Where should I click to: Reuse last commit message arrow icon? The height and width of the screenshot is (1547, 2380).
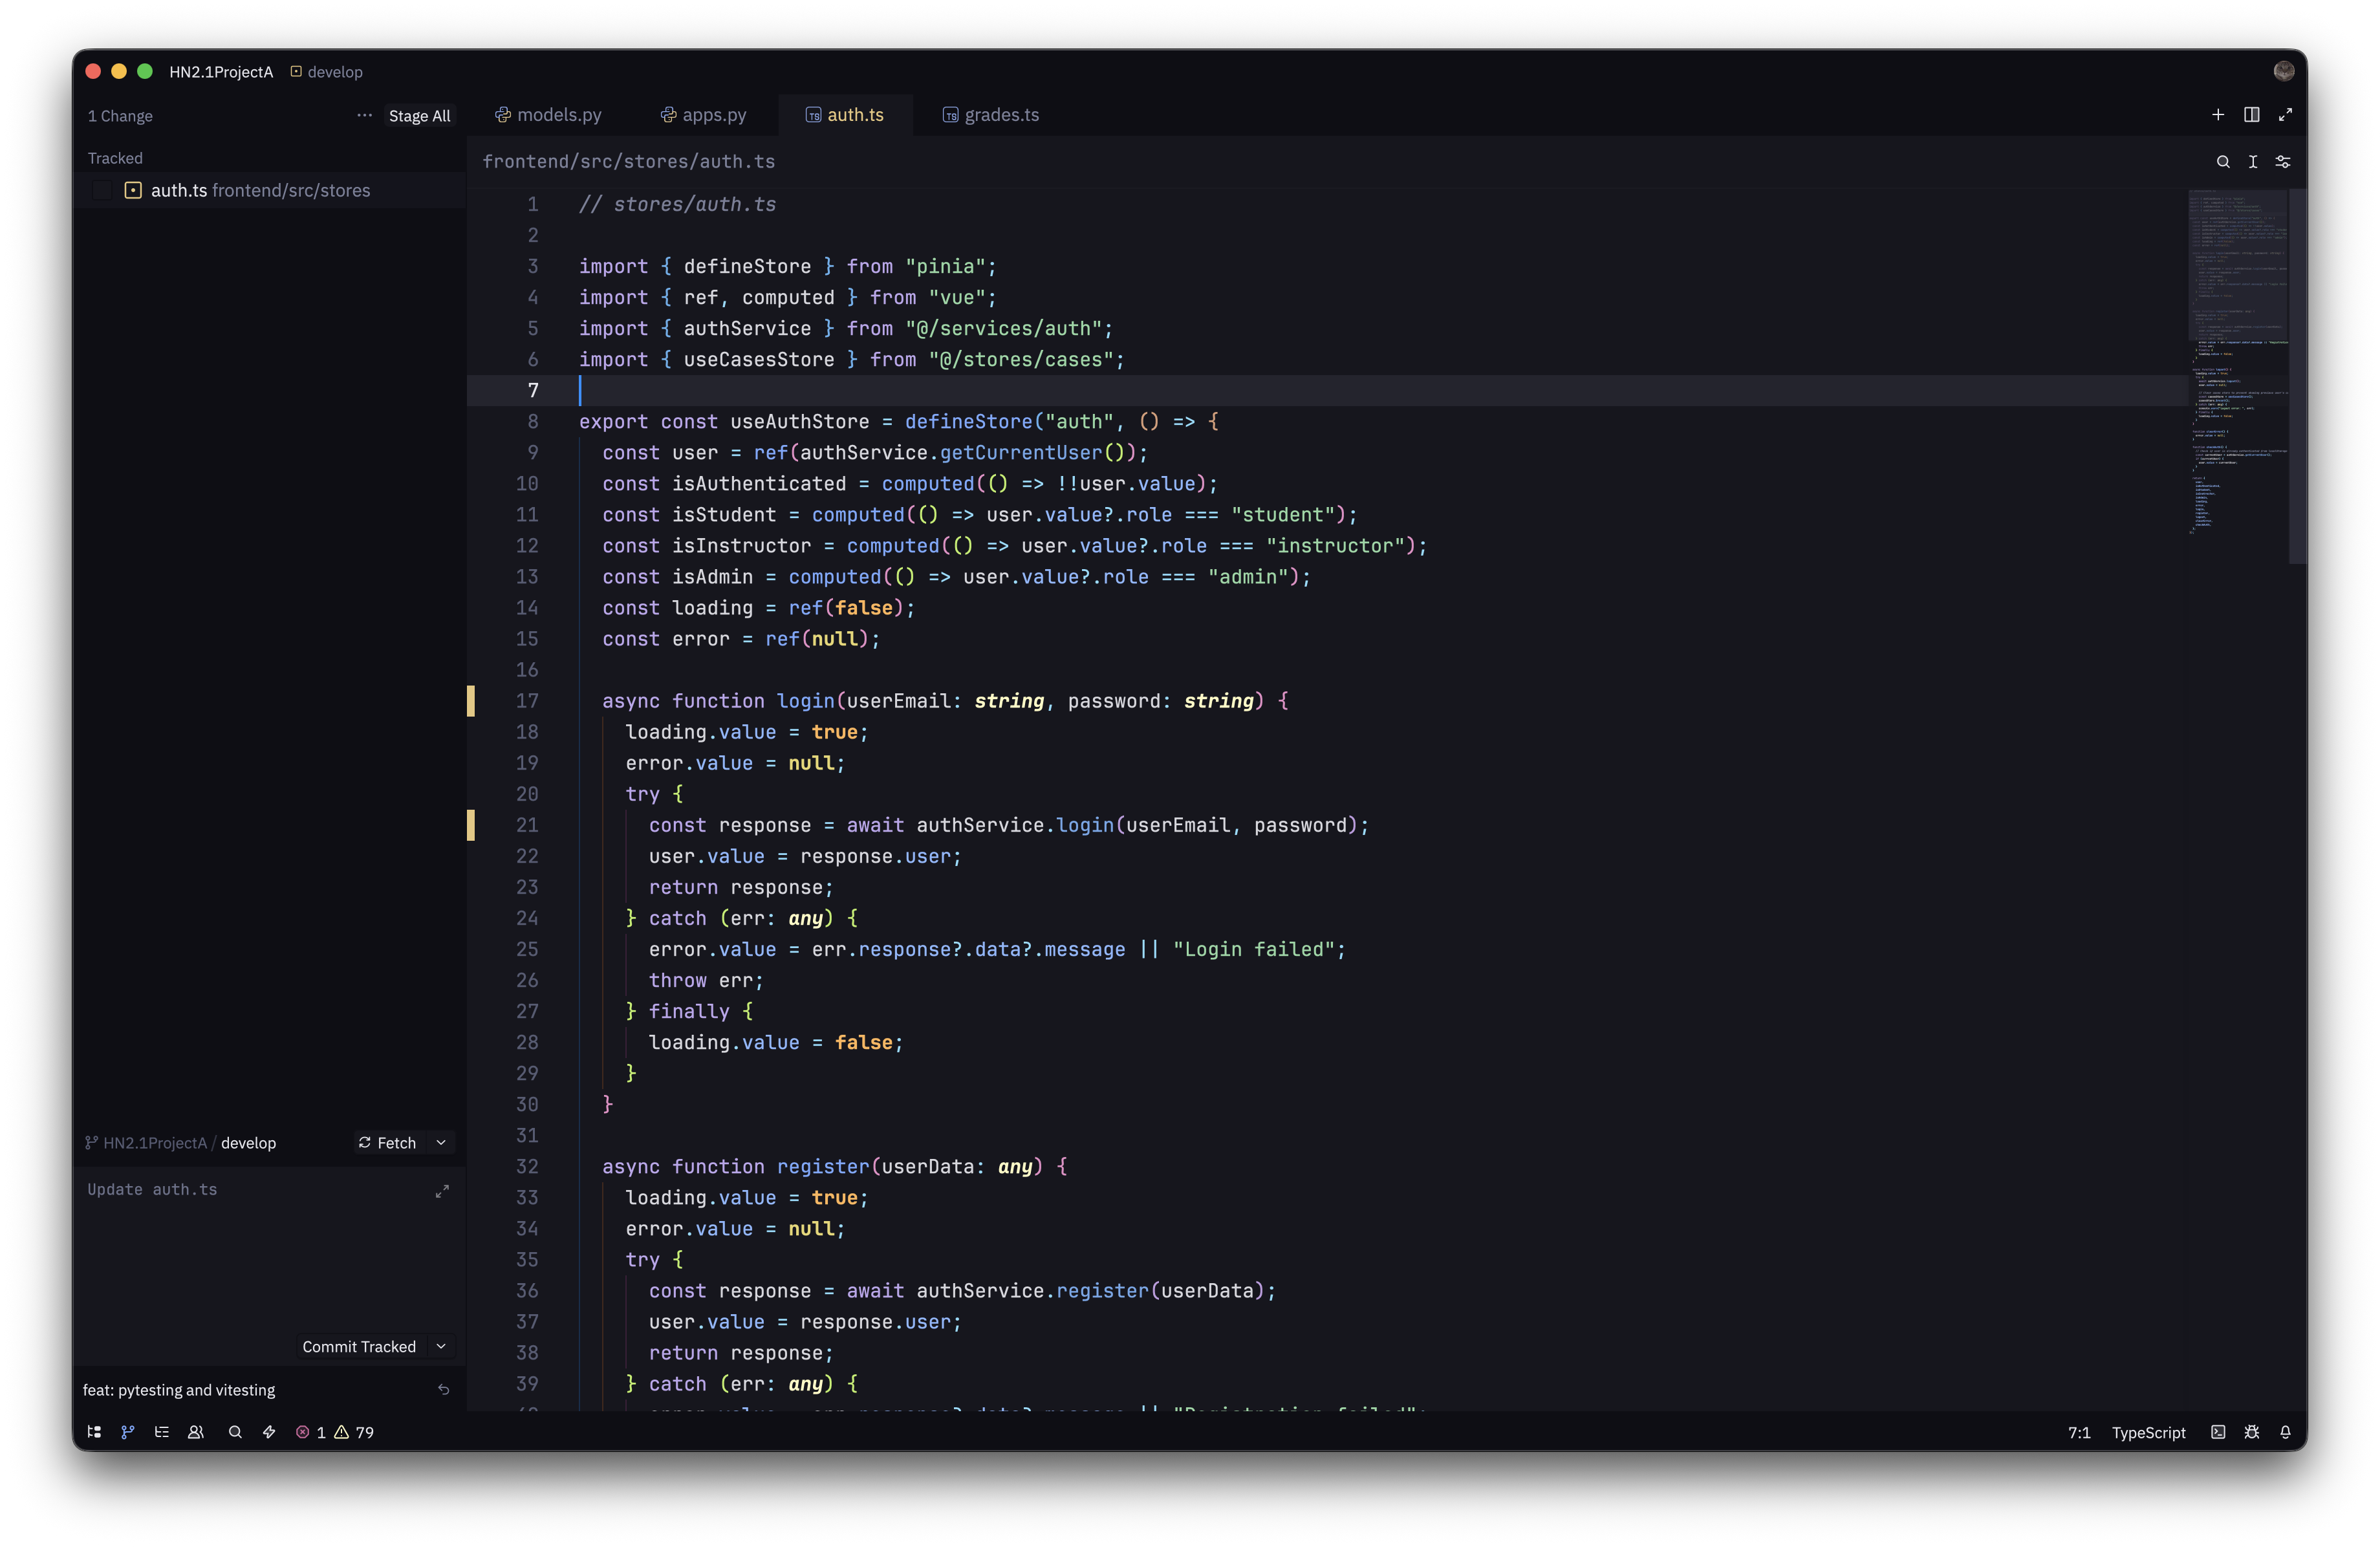point(444,1390)
